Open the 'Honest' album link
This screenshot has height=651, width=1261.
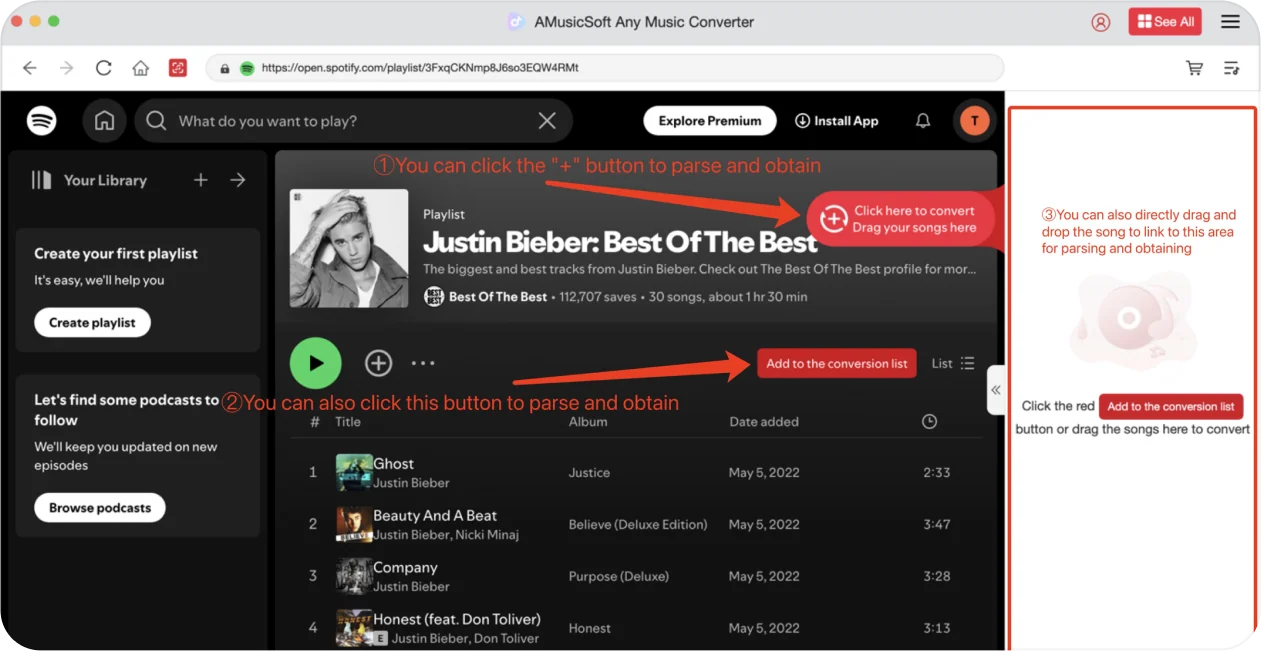pos(590,628)
